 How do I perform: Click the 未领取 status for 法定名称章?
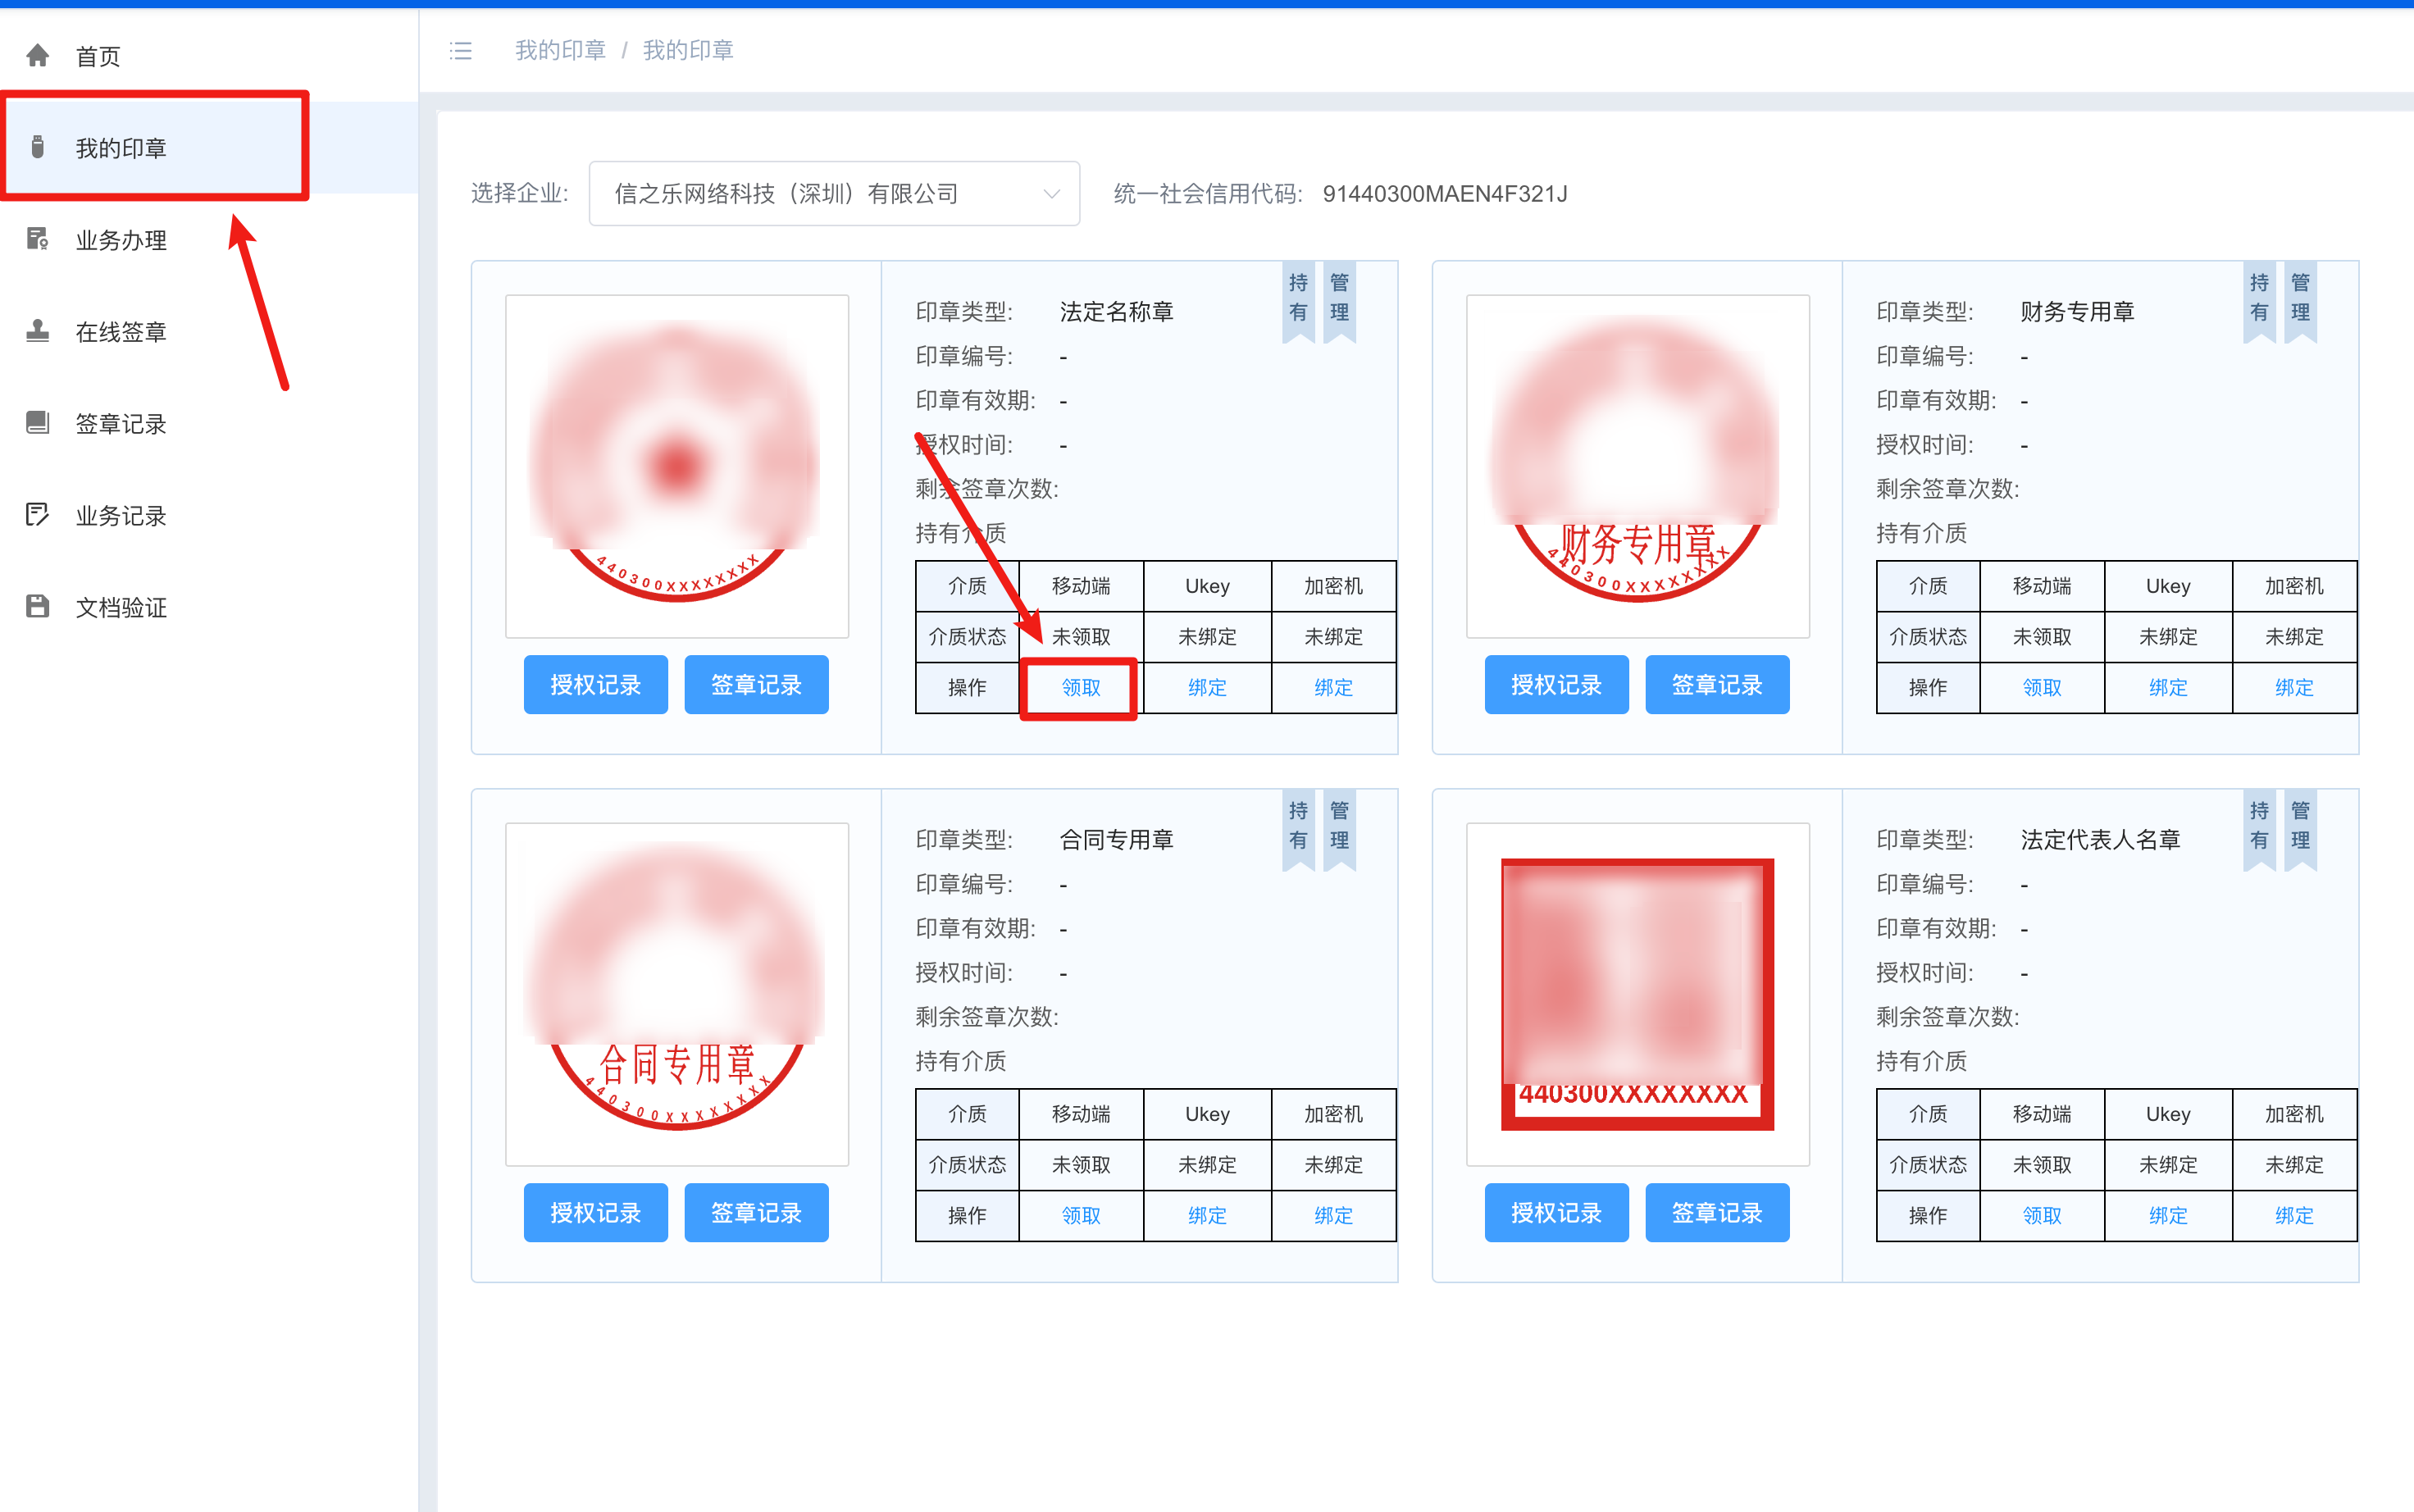(x=1081, y=637)
